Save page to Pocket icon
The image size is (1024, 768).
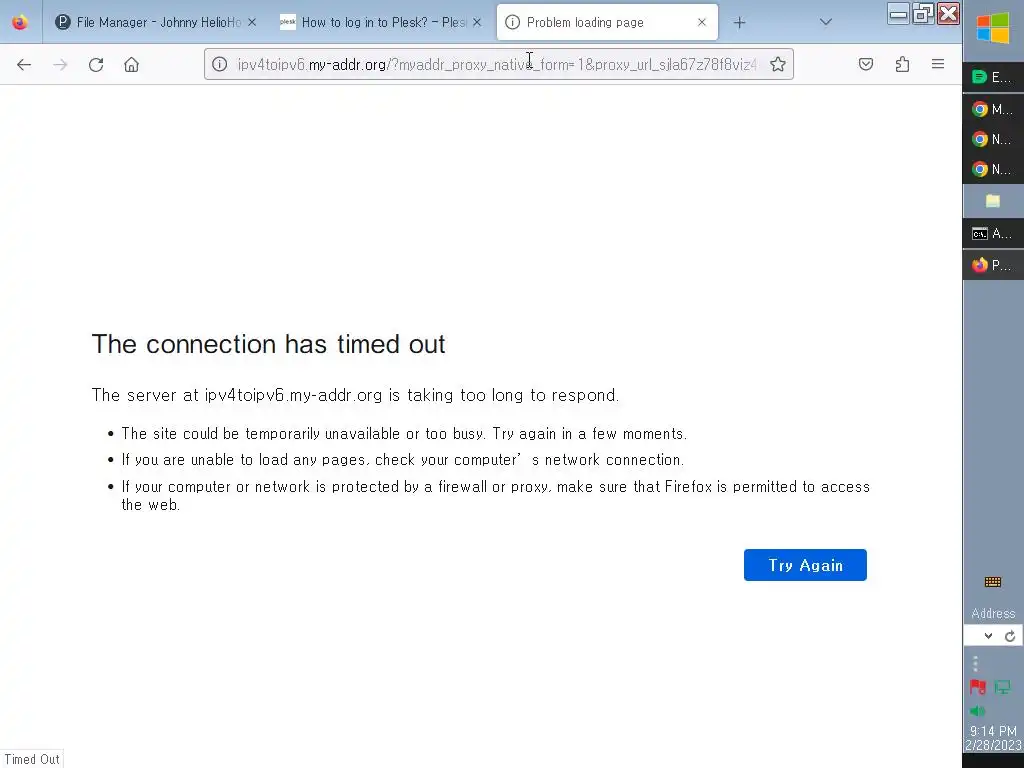(x=866, y=64)
